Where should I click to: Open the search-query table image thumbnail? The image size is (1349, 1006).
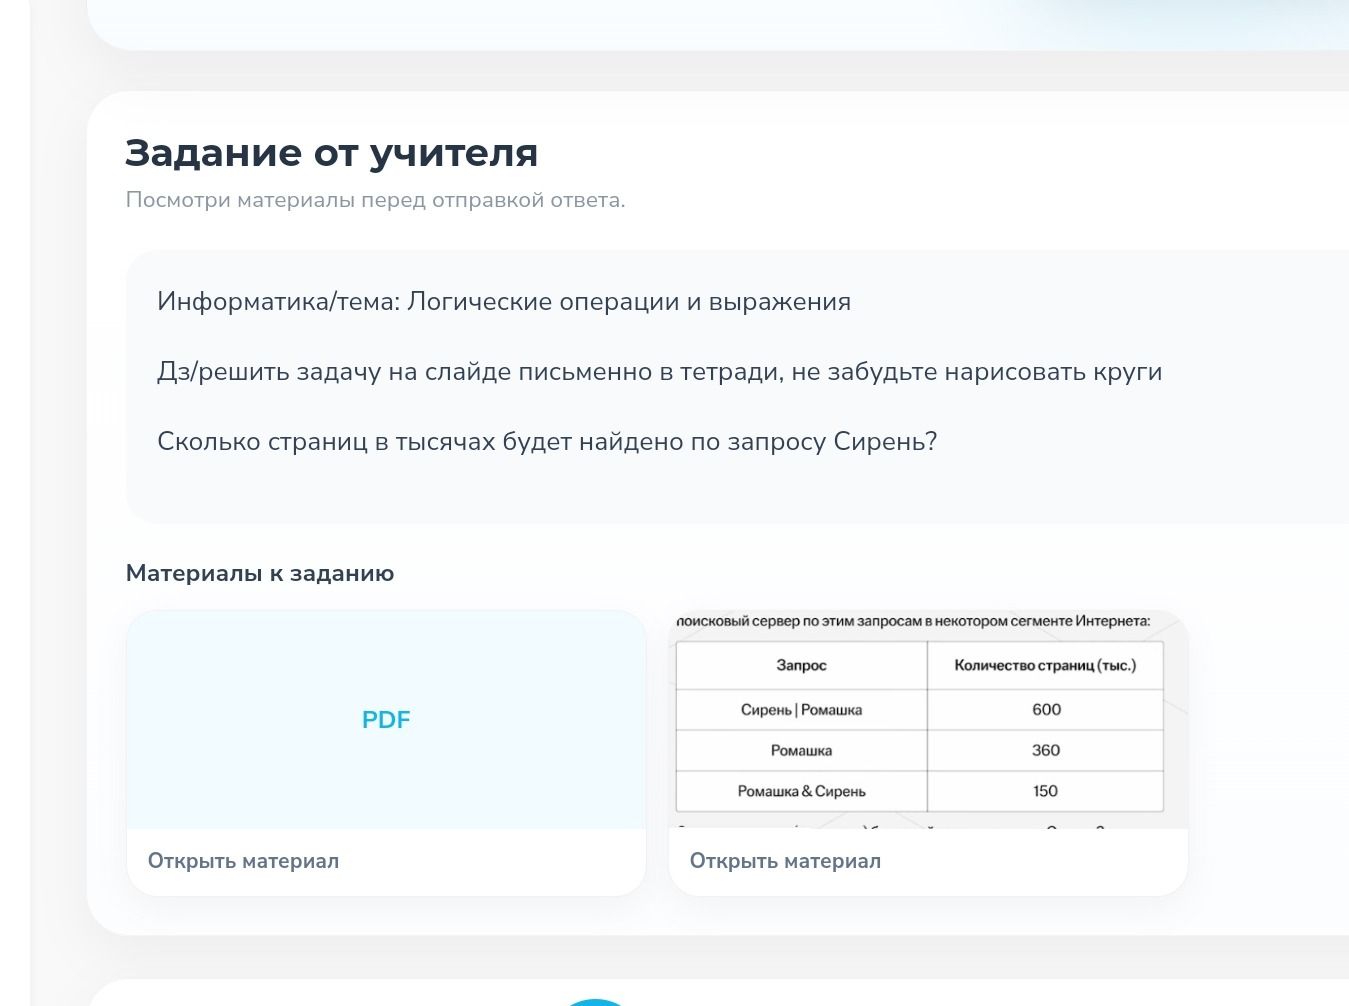pos(928,720)
